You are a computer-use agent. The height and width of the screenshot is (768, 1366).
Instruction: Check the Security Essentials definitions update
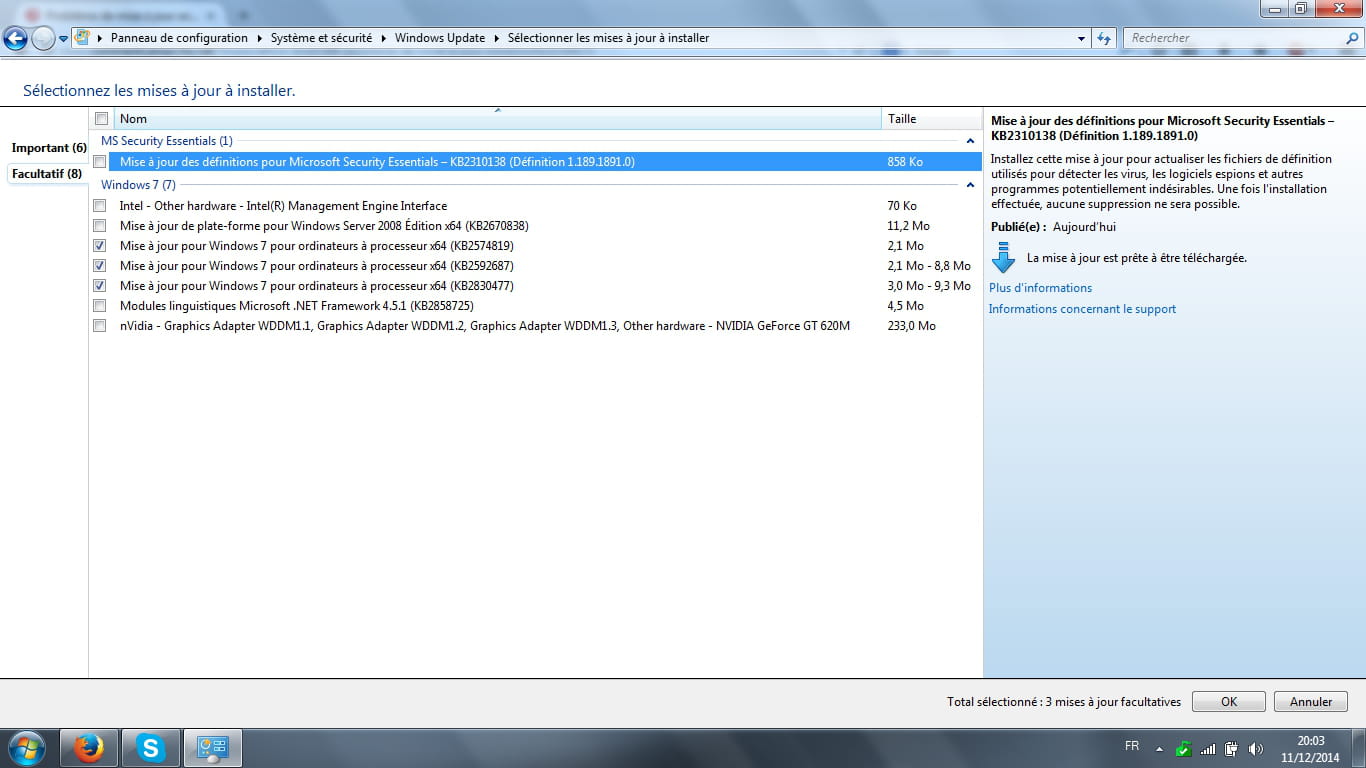[99, 161]
